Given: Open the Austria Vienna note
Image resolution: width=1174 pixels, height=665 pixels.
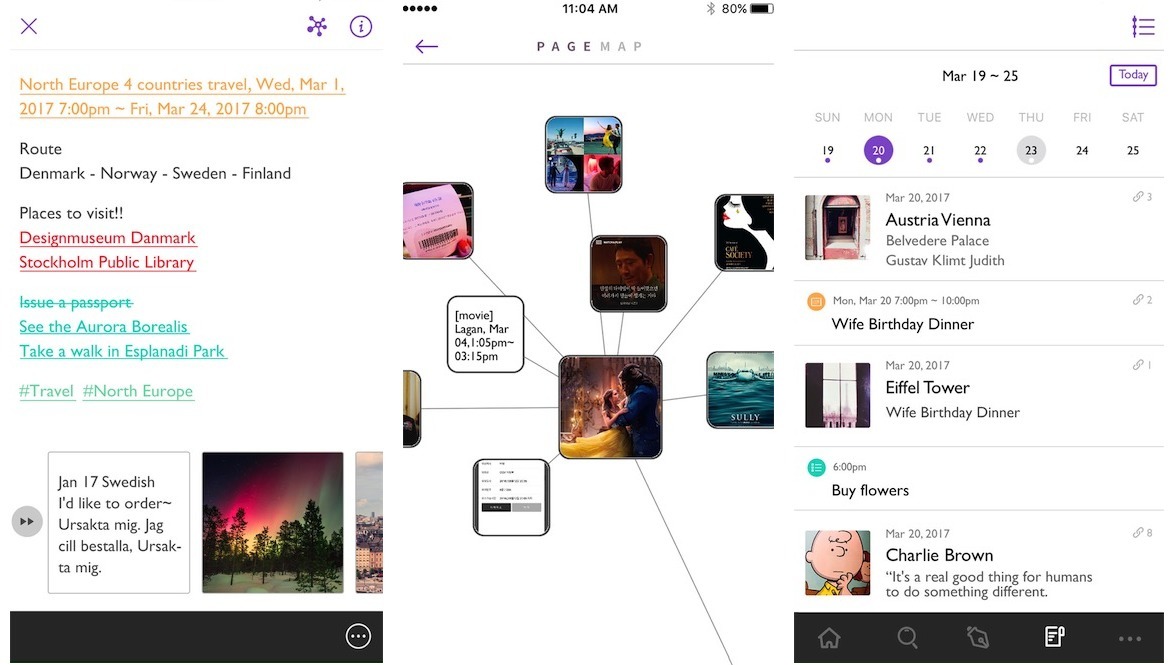Looking at the screenshot, I should click(979, 229).
